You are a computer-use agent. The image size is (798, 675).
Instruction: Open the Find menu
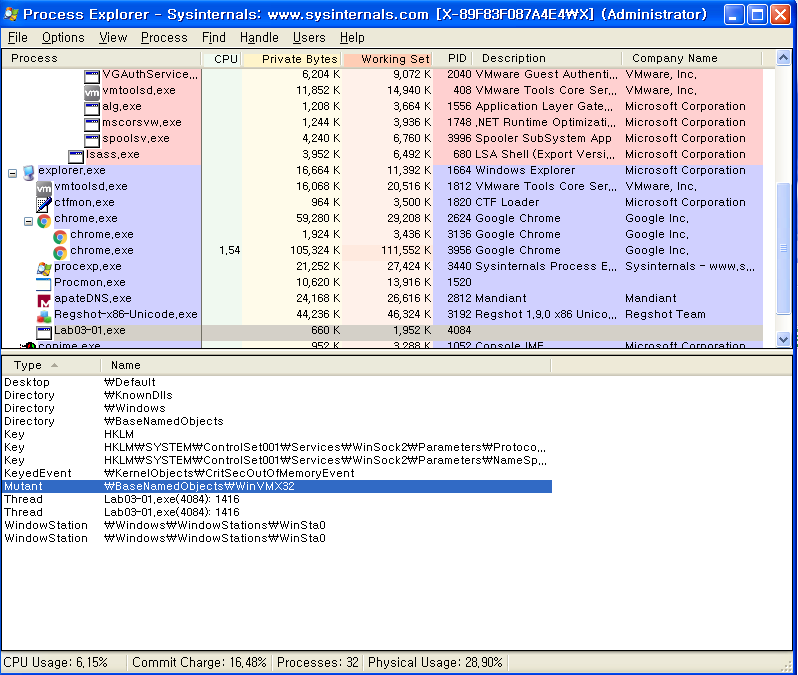214,38
